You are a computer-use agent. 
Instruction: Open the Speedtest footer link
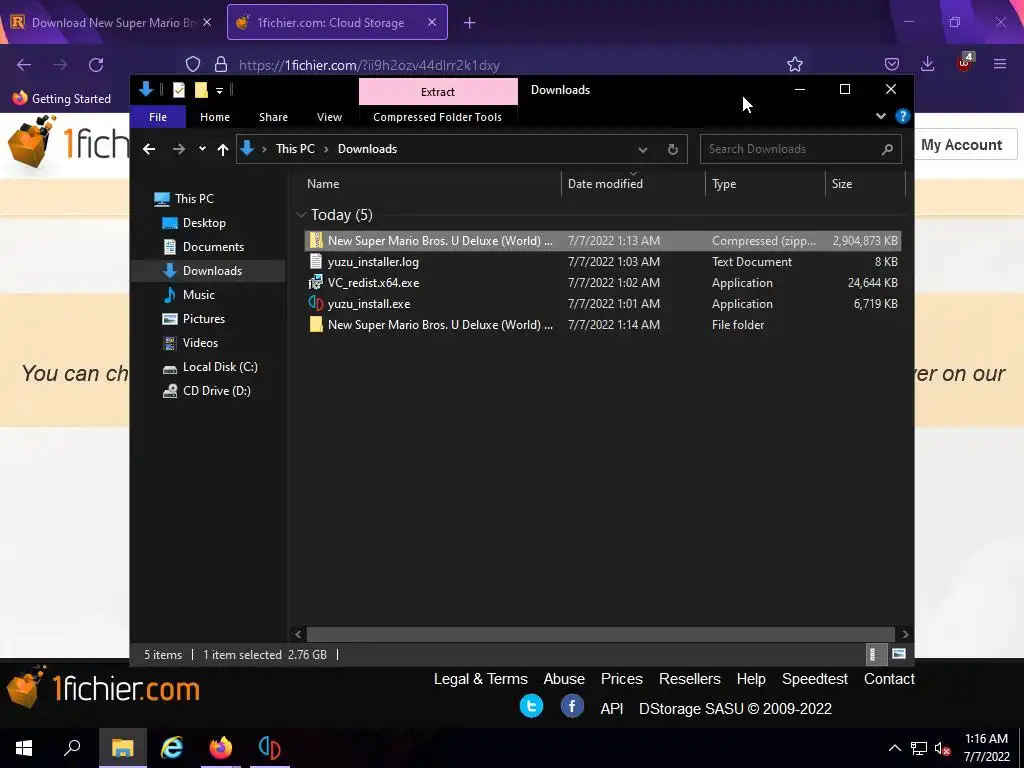(814, 679)
